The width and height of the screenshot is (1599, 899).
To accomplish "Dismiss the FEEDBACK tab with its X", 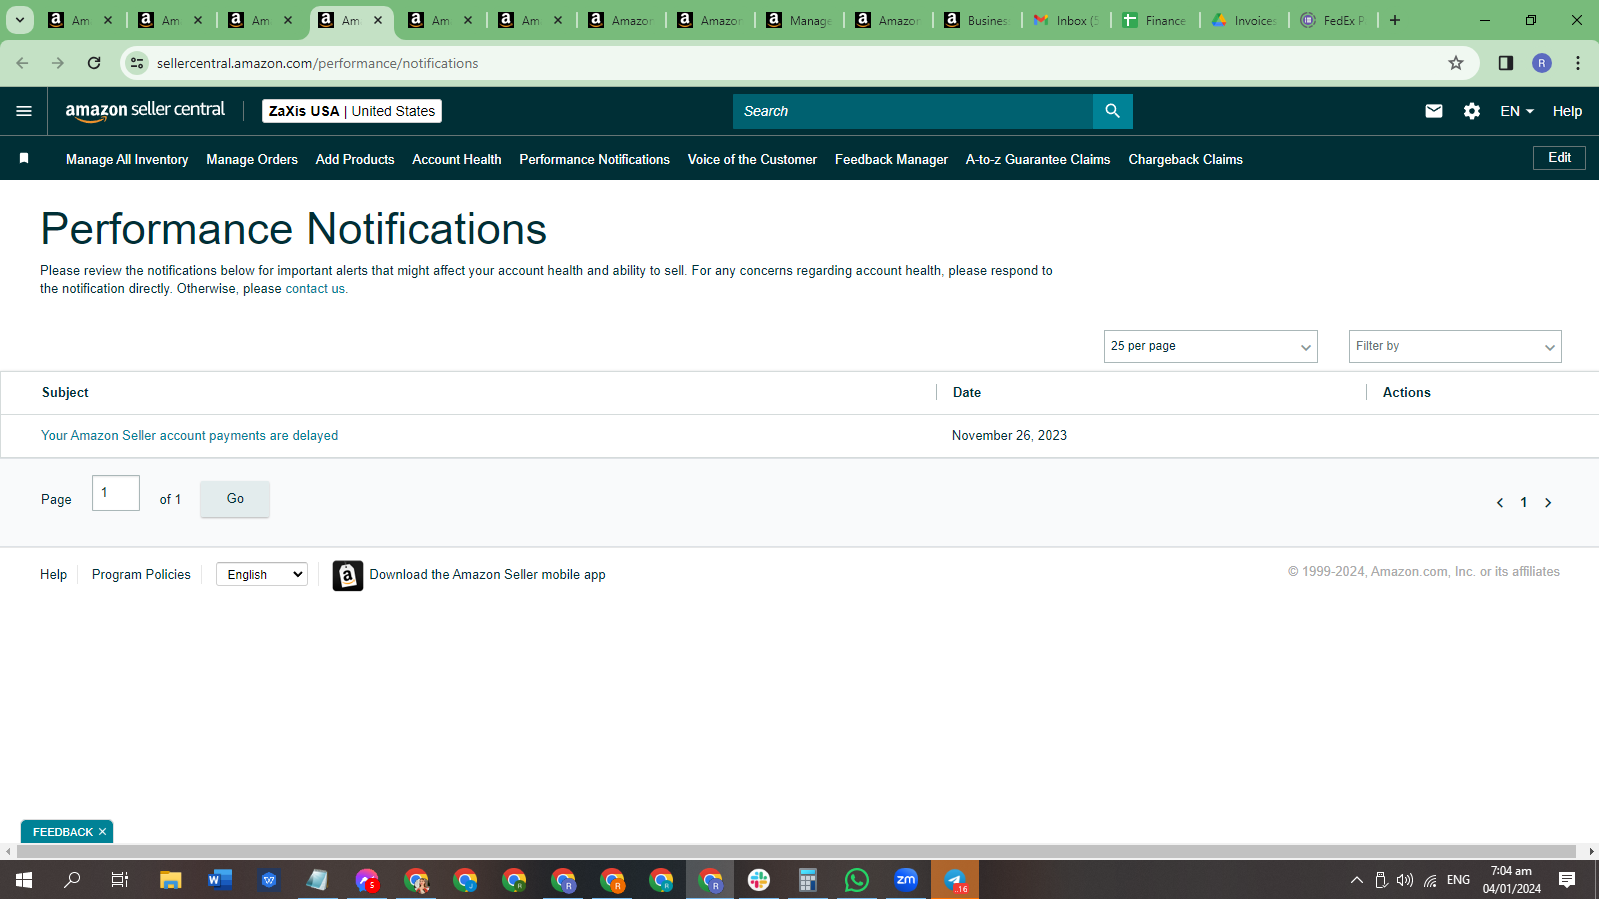I will pyautogui.click(x=102, y=832).
